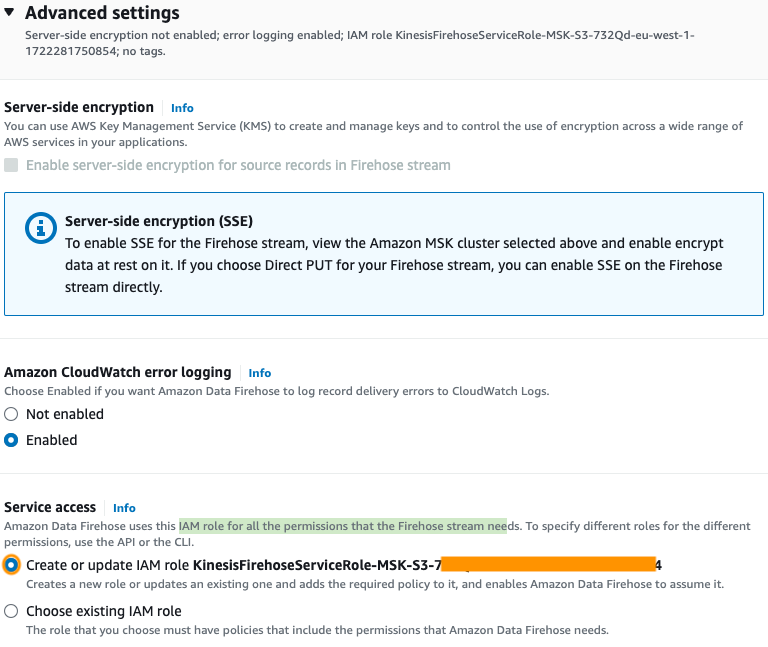Choose Create or update IAM role radio
768x647 pixels.
click(11, 565)
